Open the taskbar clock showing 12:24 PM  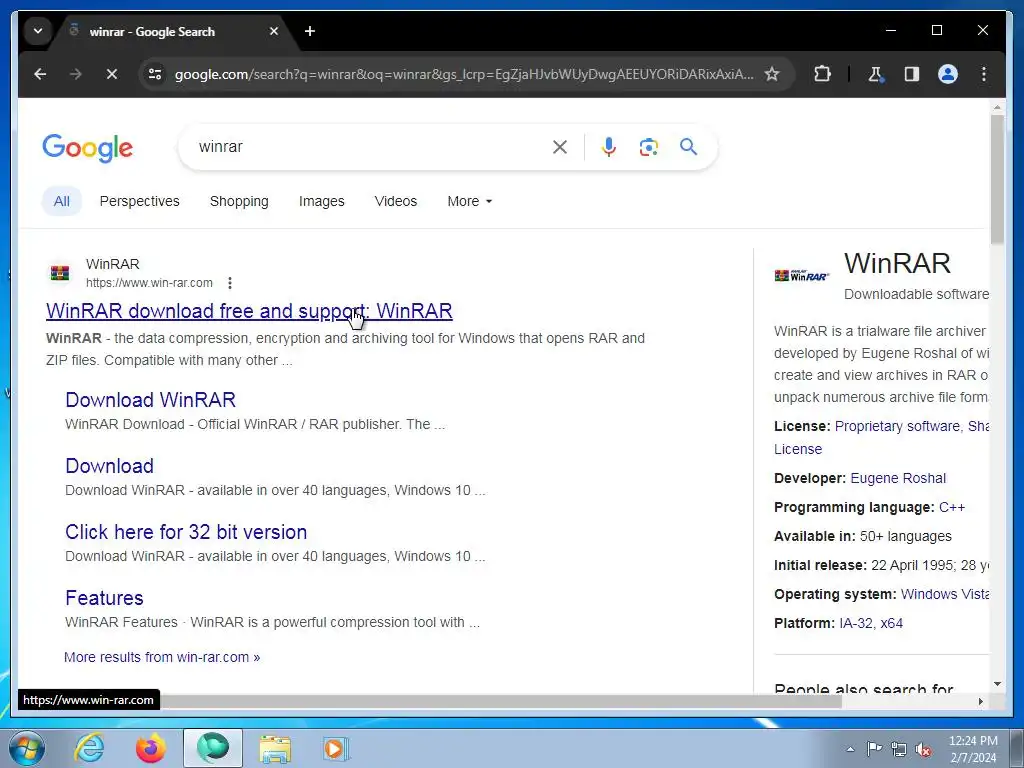[973, 749]
